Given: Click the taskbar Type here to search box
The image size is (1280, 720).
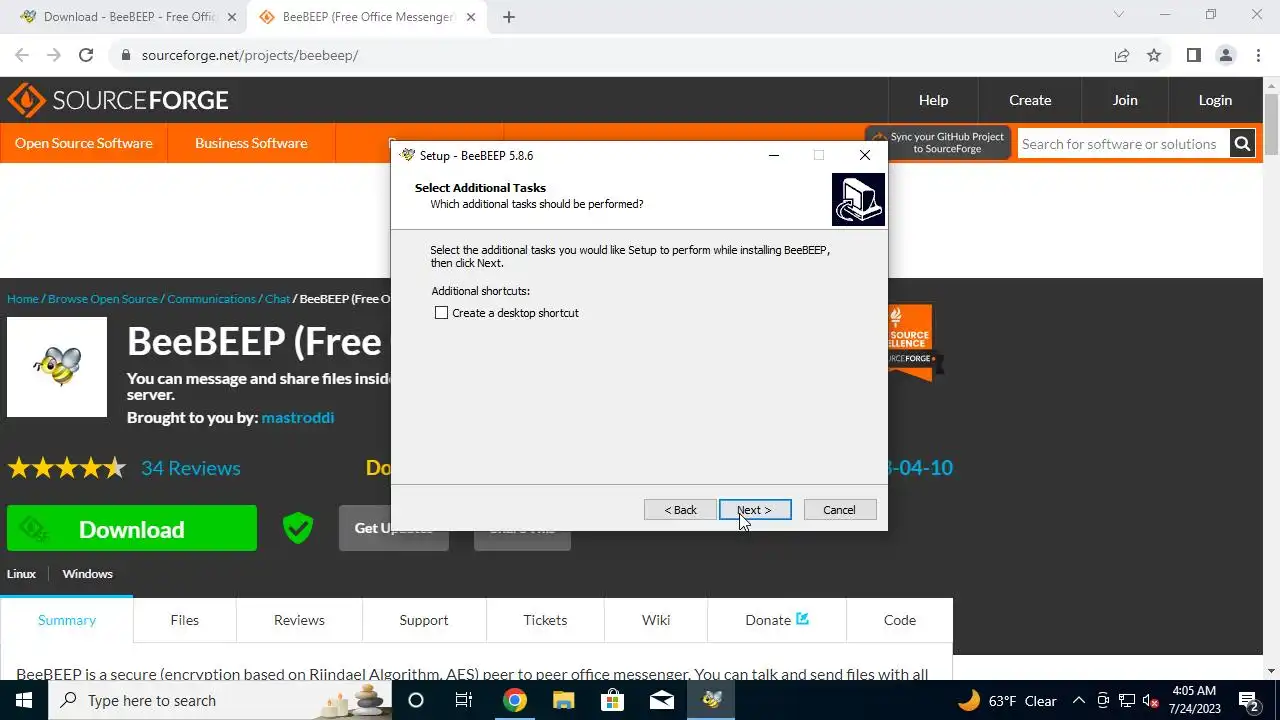Looking at the screenshot, I should pos(219,700).
